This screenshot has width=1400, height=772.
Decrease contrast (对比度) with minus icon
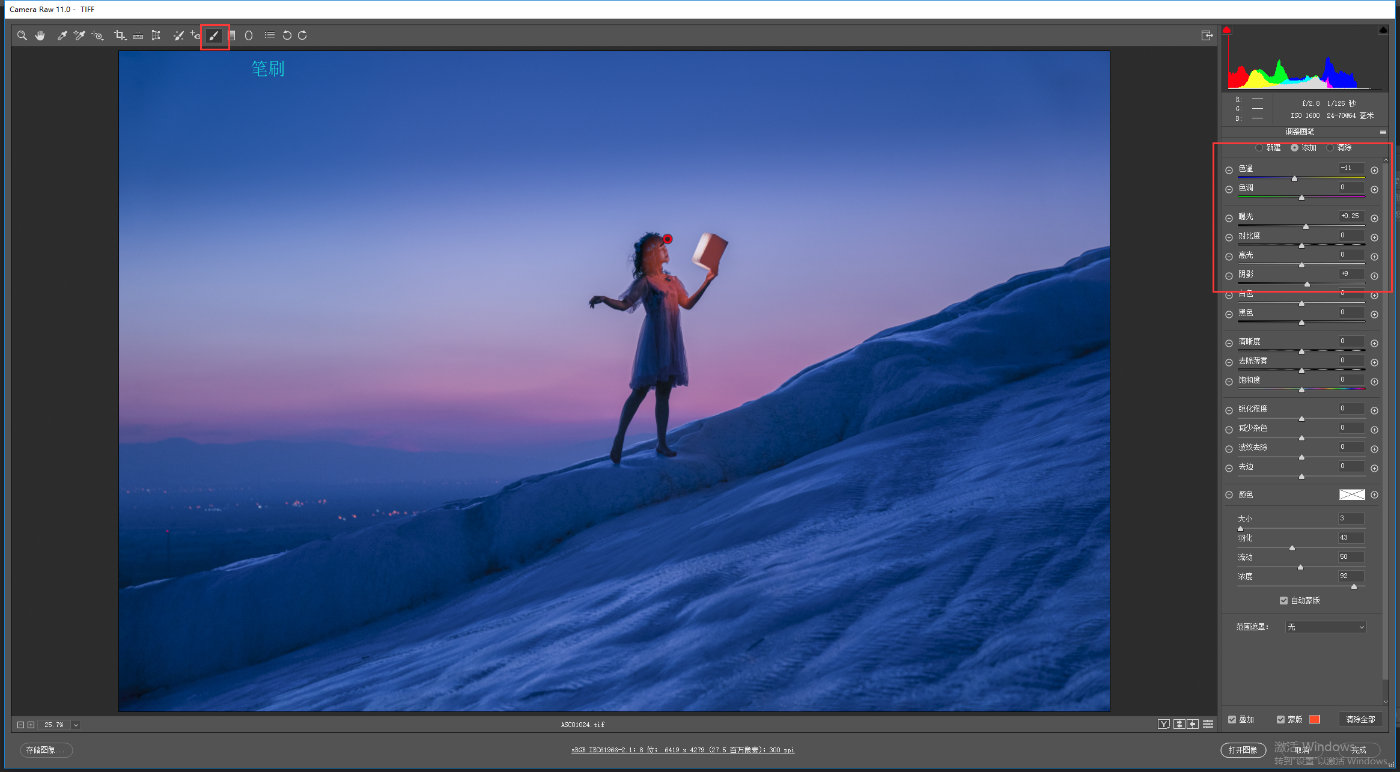1229,237
